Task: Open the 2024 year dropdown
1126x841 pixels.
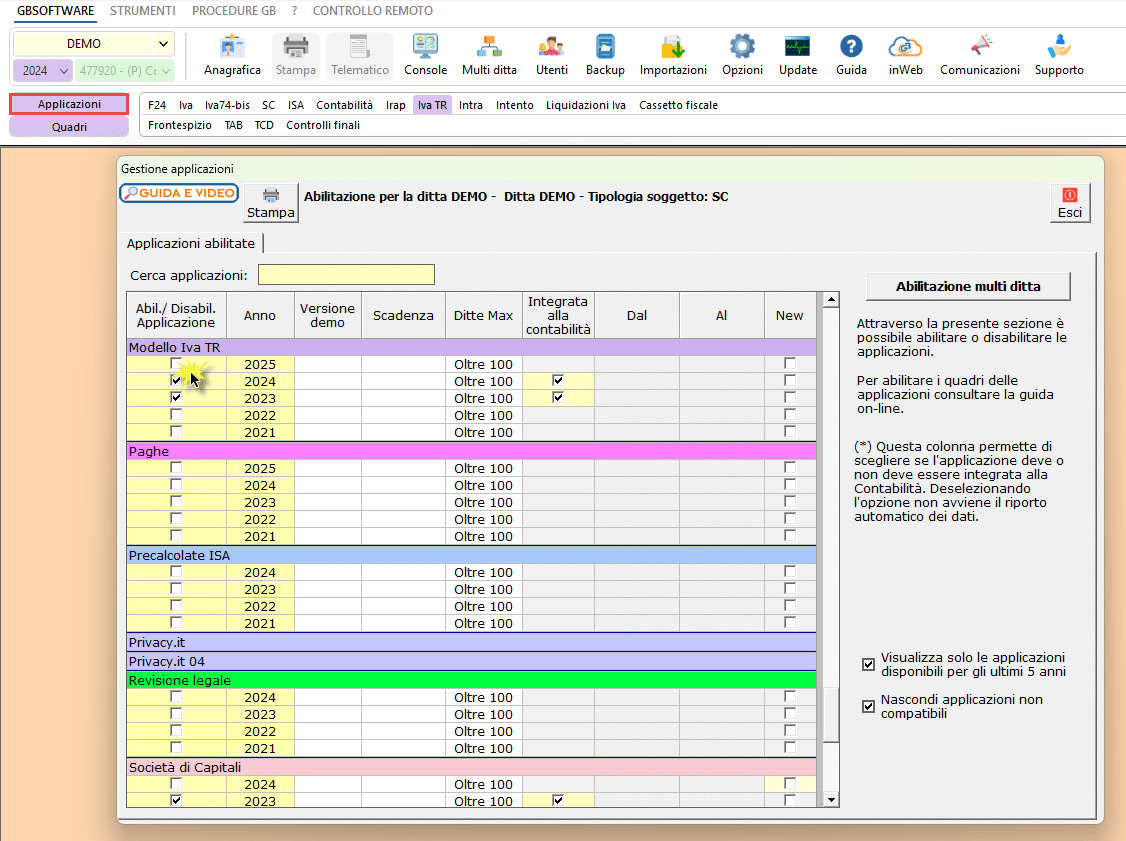Action: pyautogui.click(x=64, y=71)
